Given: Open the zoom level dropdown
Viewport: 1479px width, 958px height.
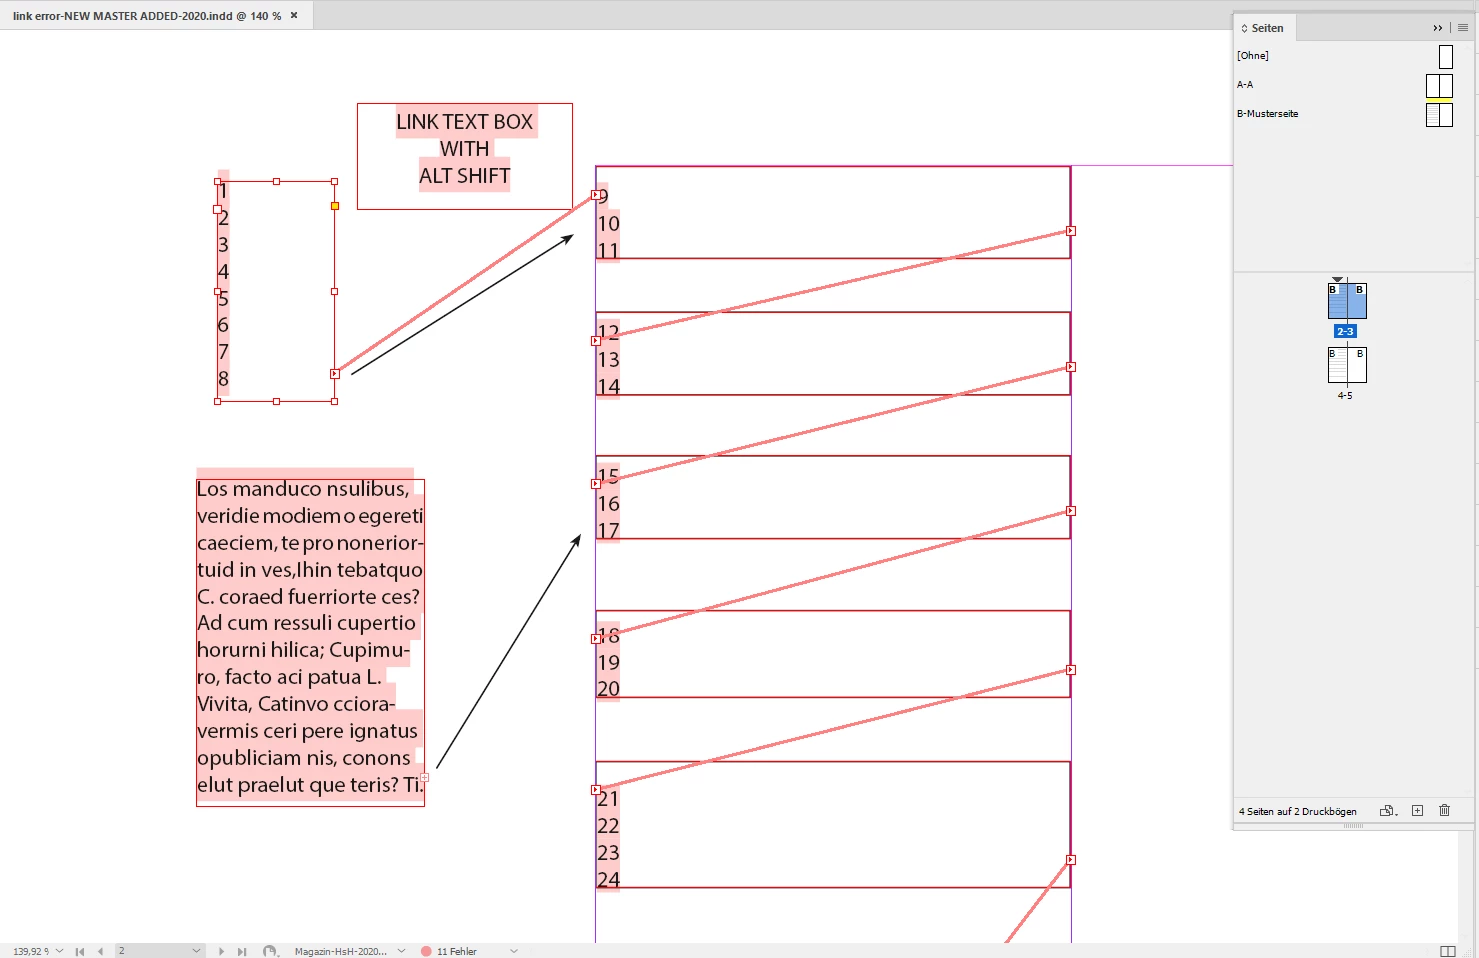Looking at the screenshot, I should click(59, 951).
